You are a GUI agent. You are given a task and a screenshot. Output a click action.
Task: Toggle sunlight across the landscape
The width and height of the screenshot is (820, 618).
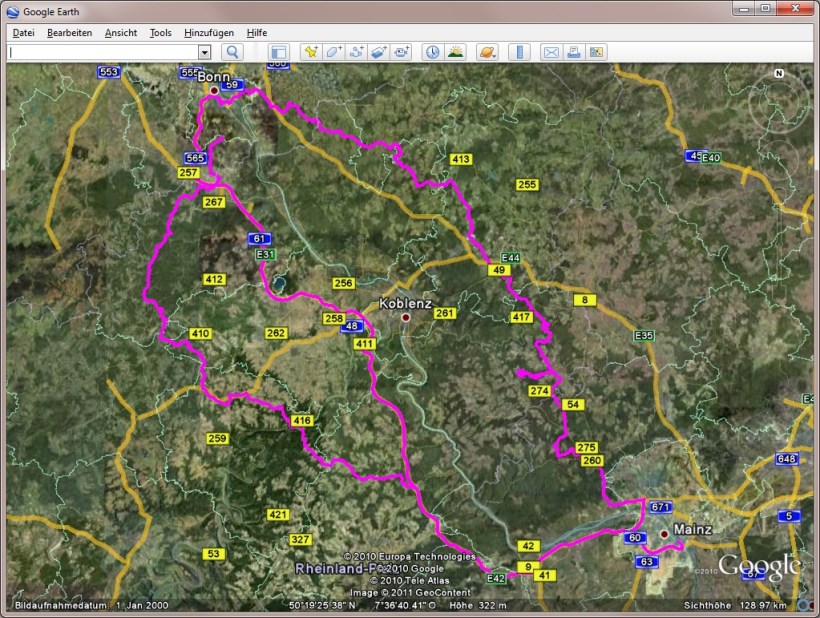pyautogui.click(x=455, y=52)
